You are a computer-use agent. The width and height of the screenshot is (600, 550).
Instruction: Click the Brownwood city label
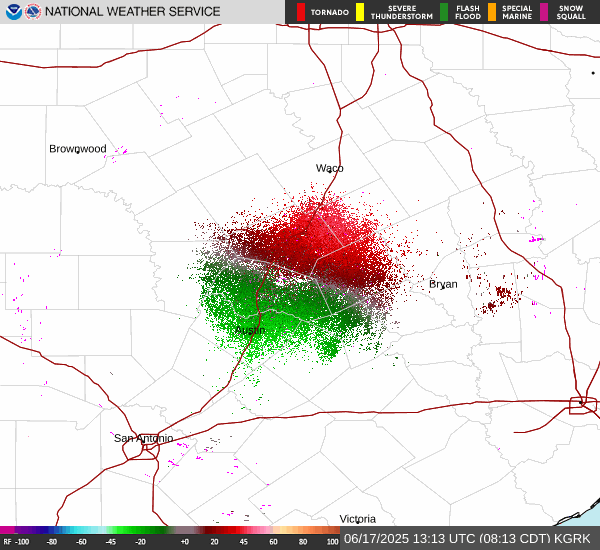point(78,149)
